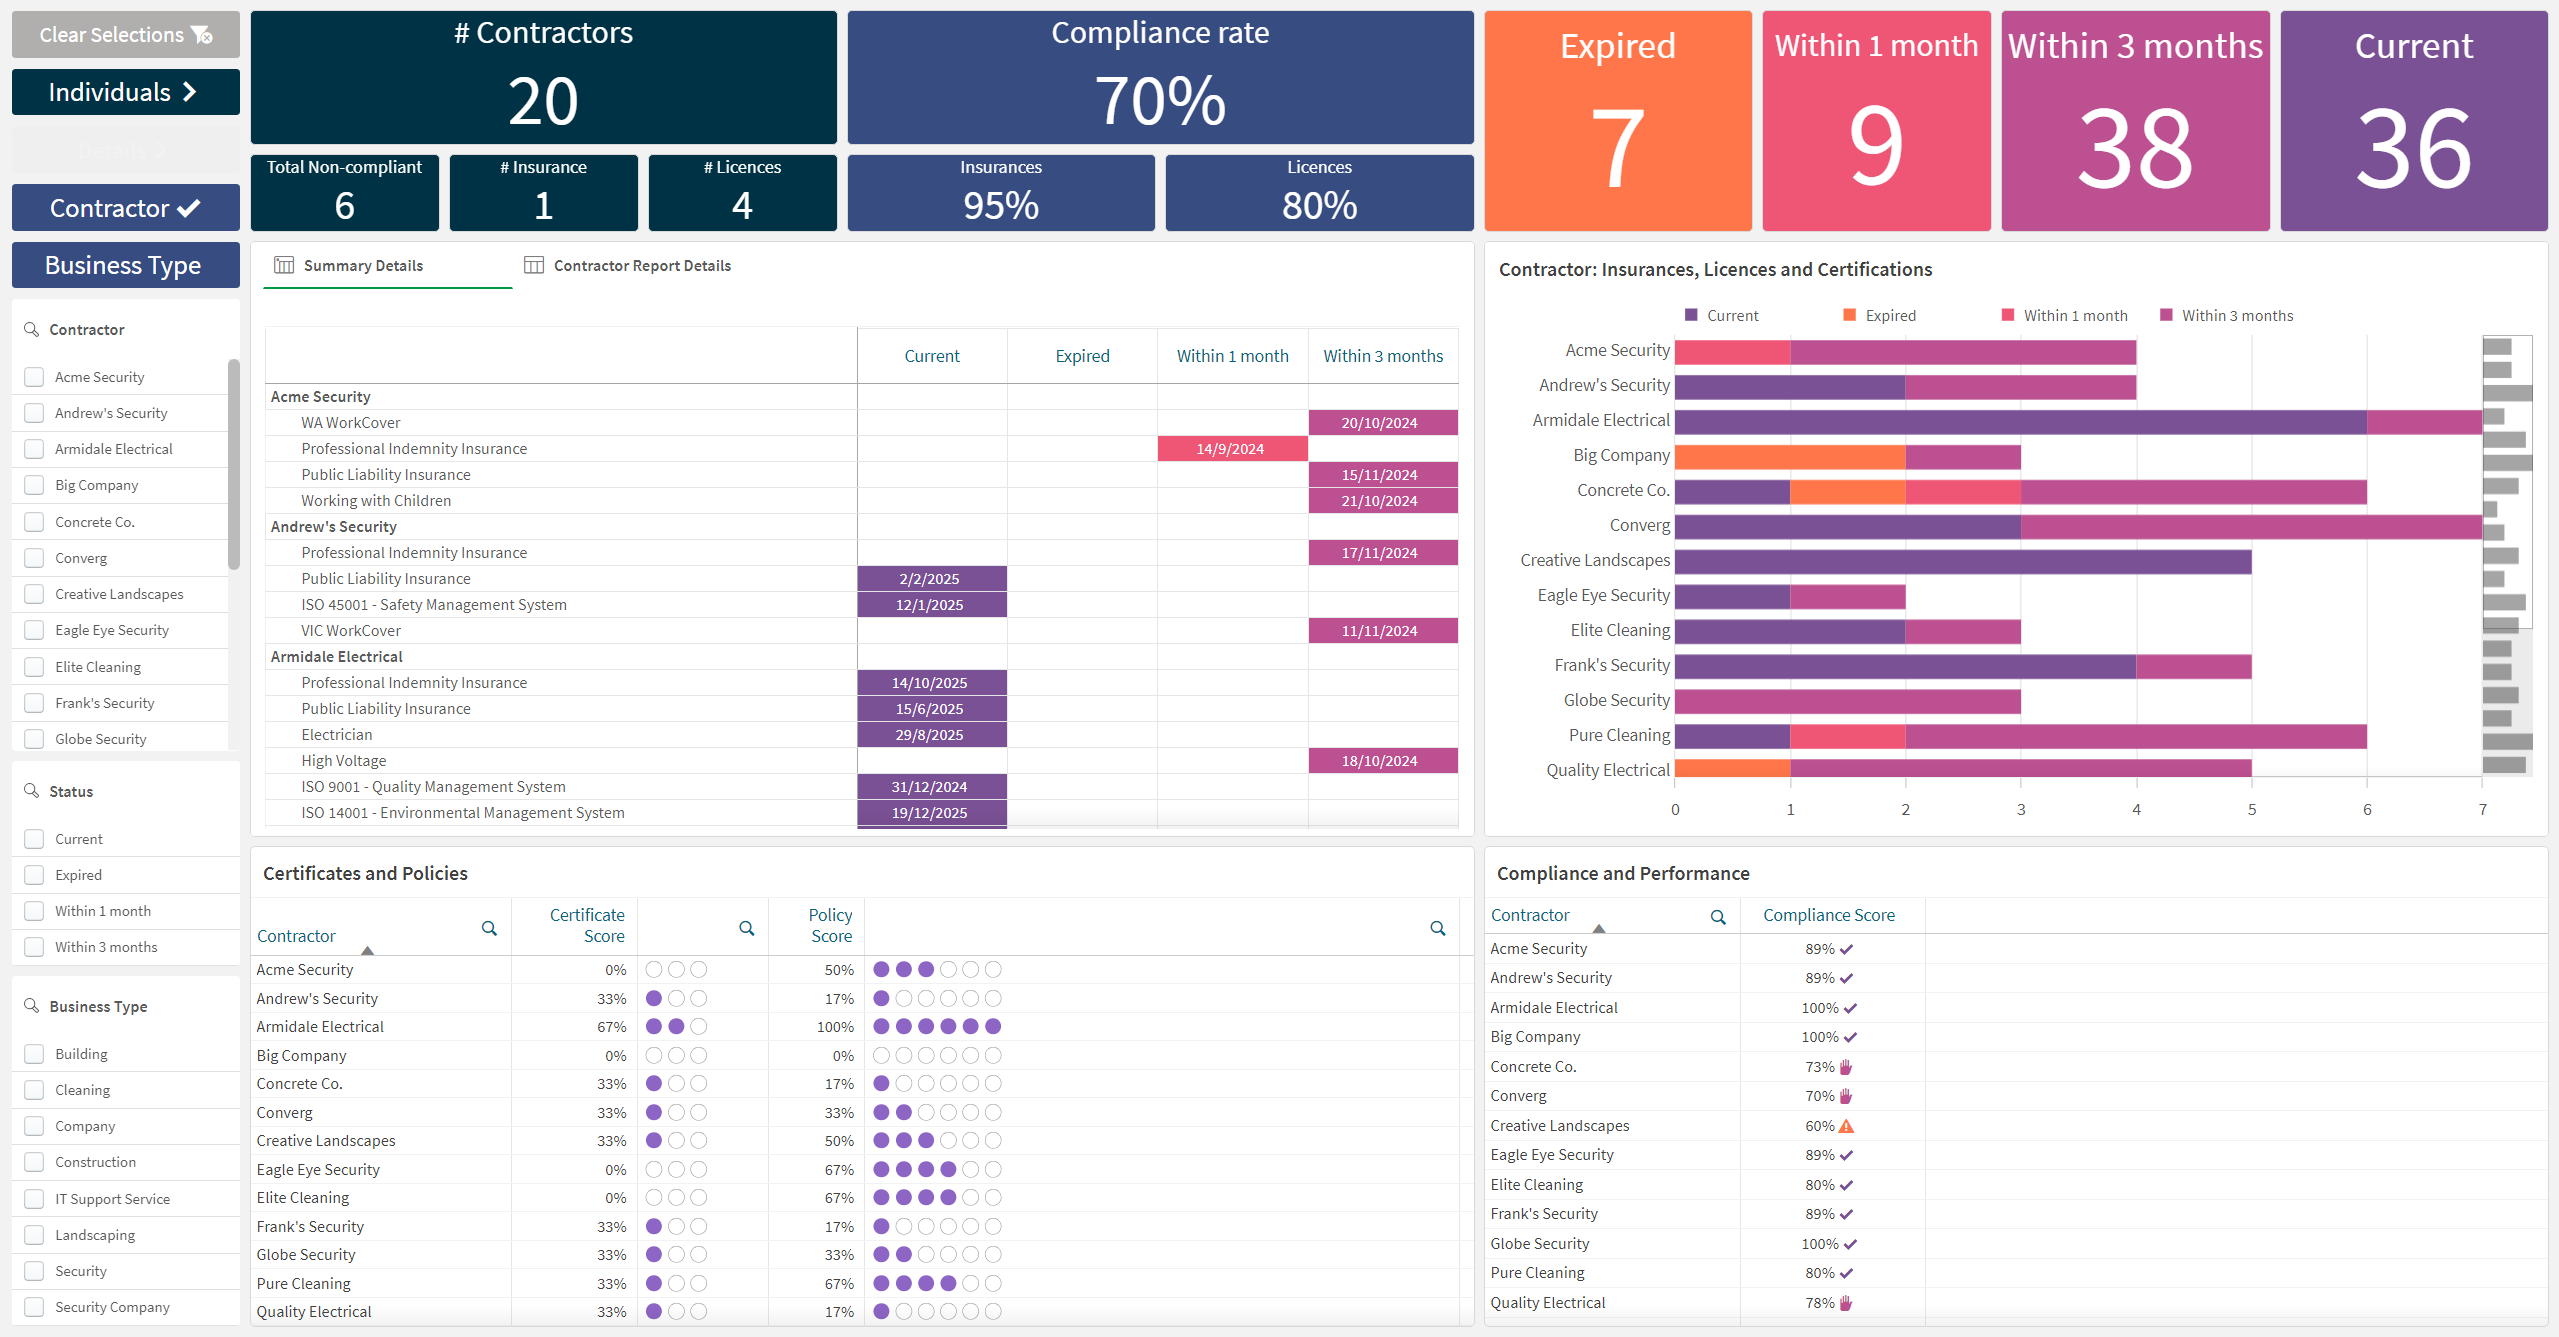Open the Individuals chevron button
2559x1337 pixels.
[x=126, y=92]
